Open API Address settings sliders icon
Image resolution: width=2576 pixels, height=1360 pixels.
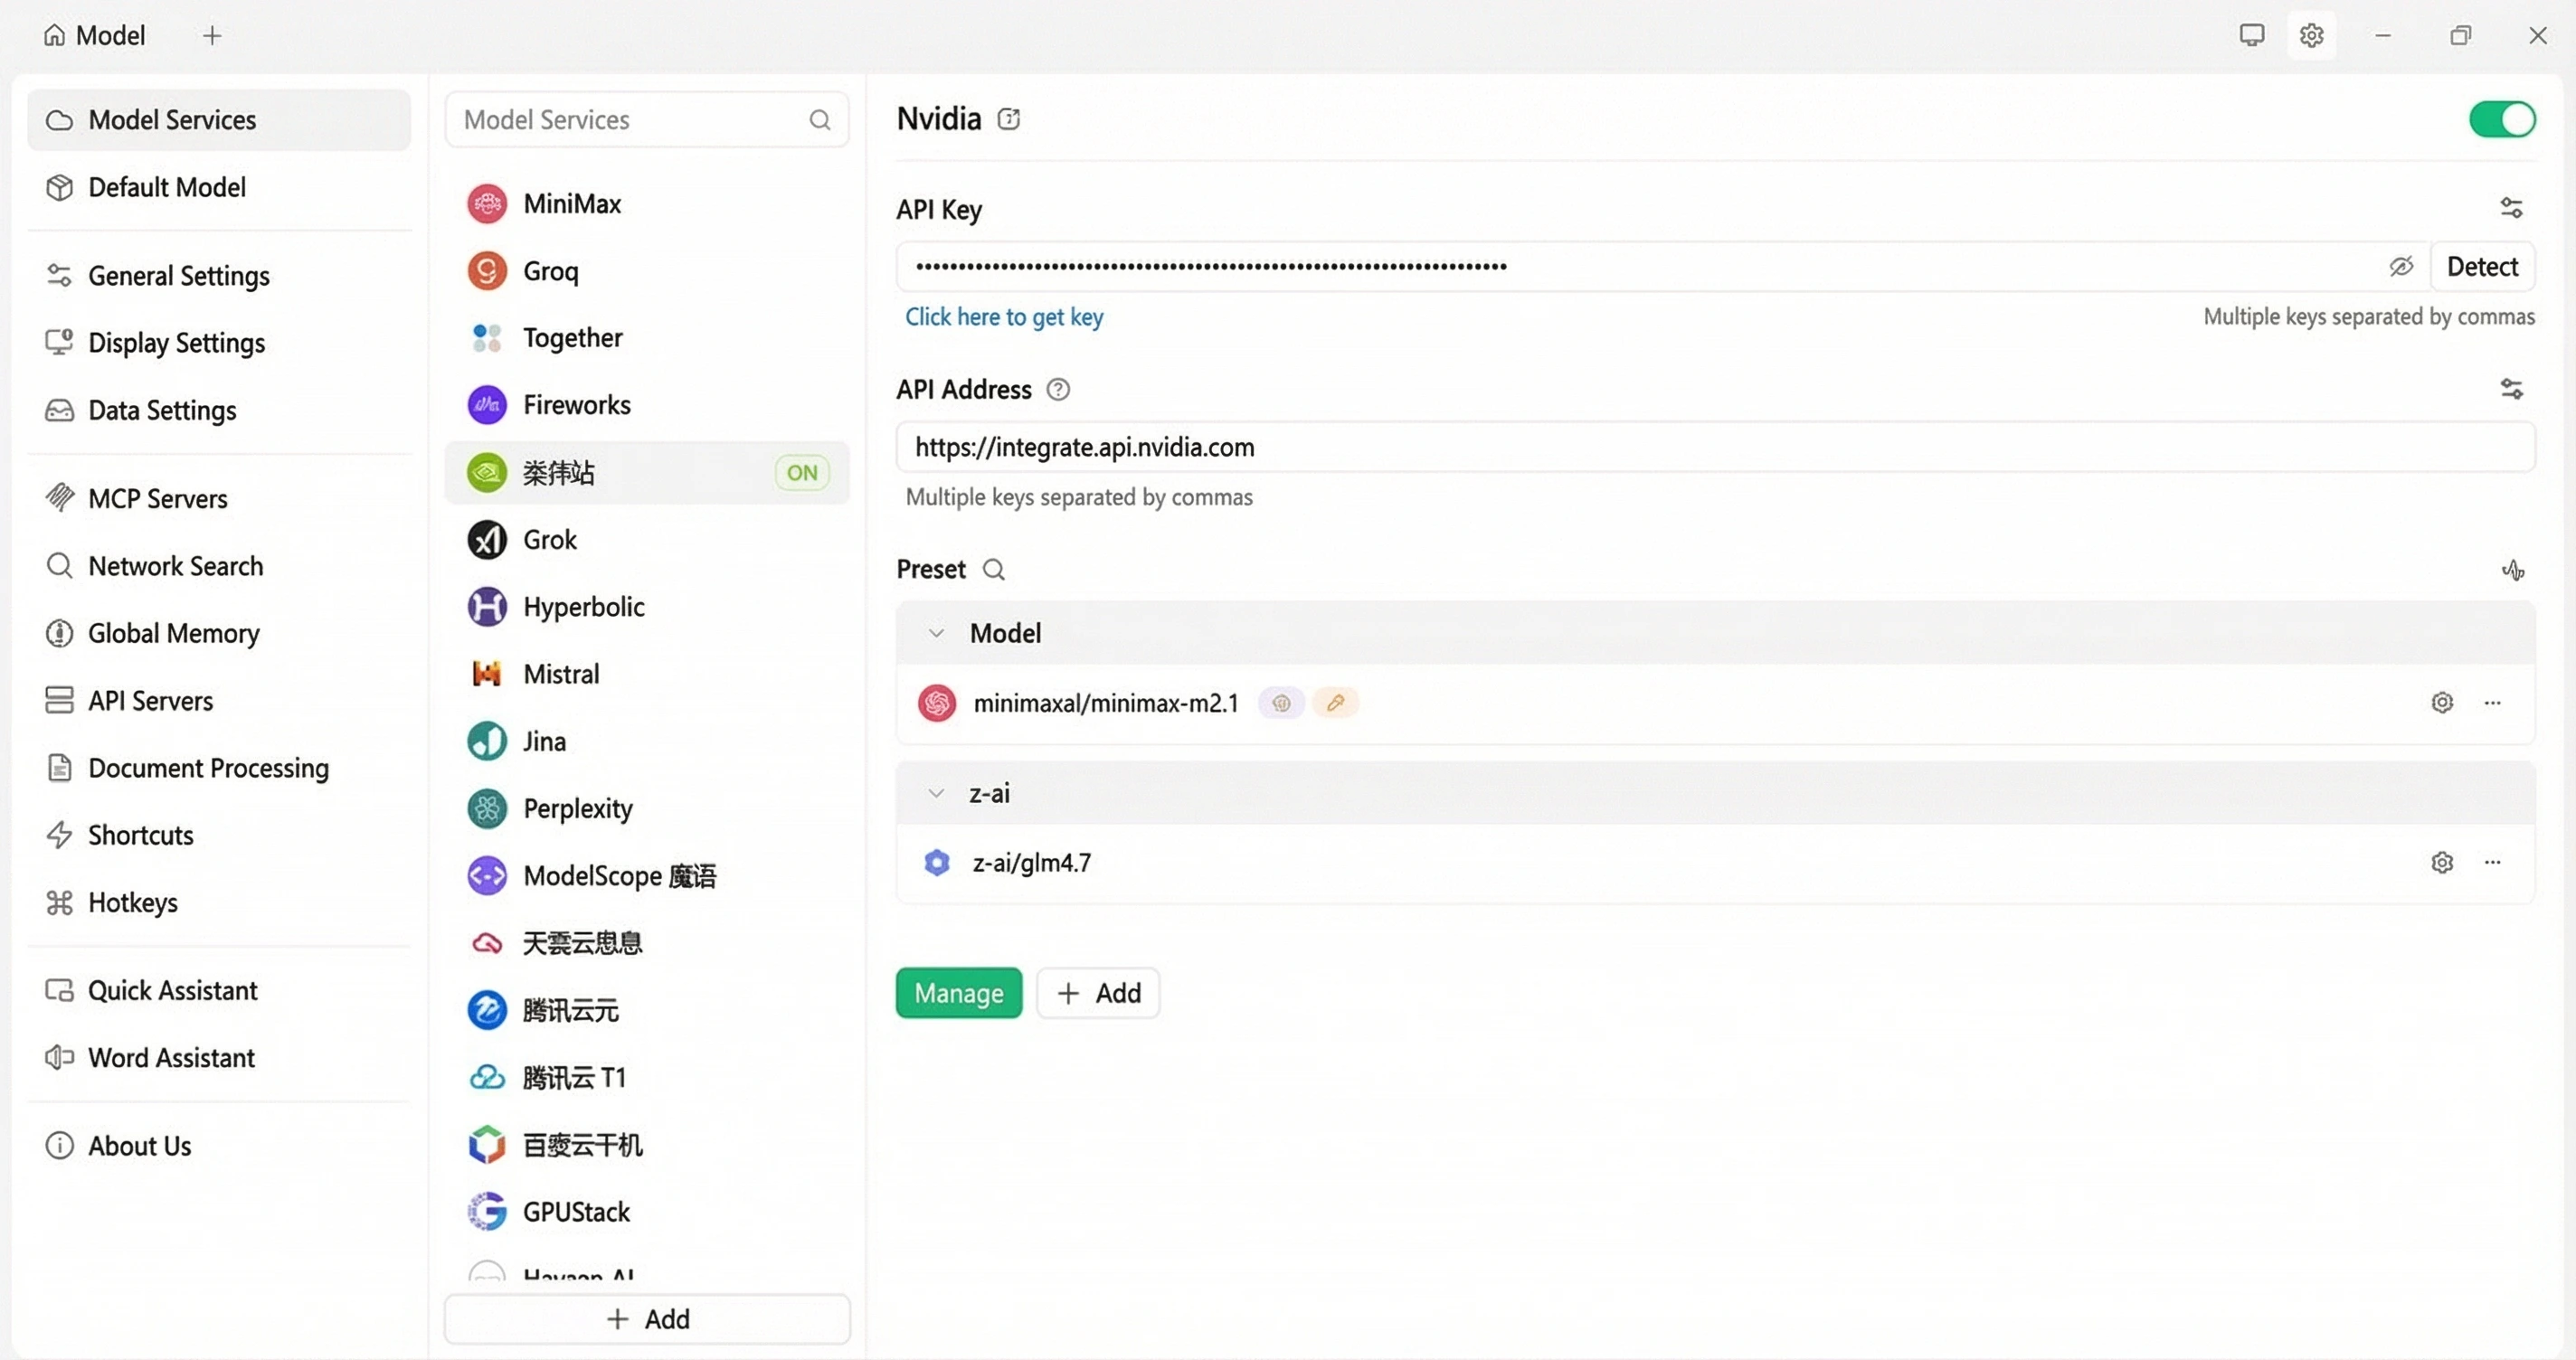click(2511, 389)
